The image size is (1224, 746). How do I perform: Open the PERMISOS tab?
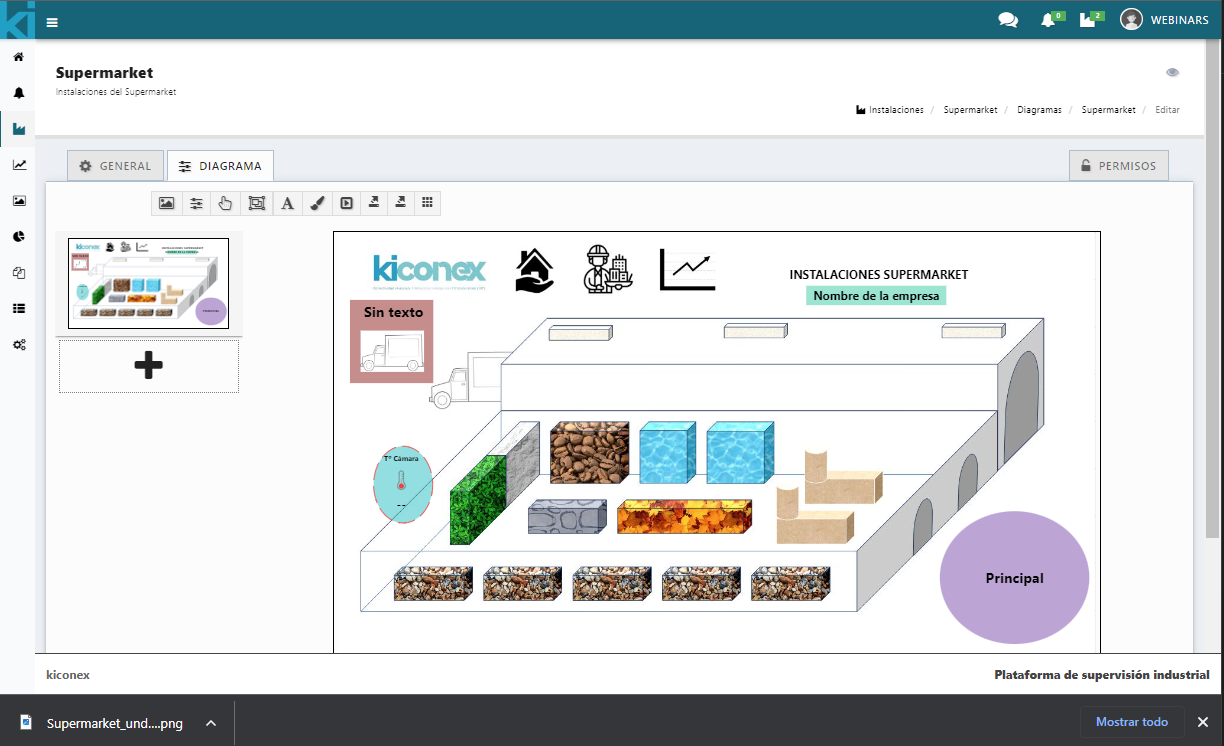[1118, 166]
